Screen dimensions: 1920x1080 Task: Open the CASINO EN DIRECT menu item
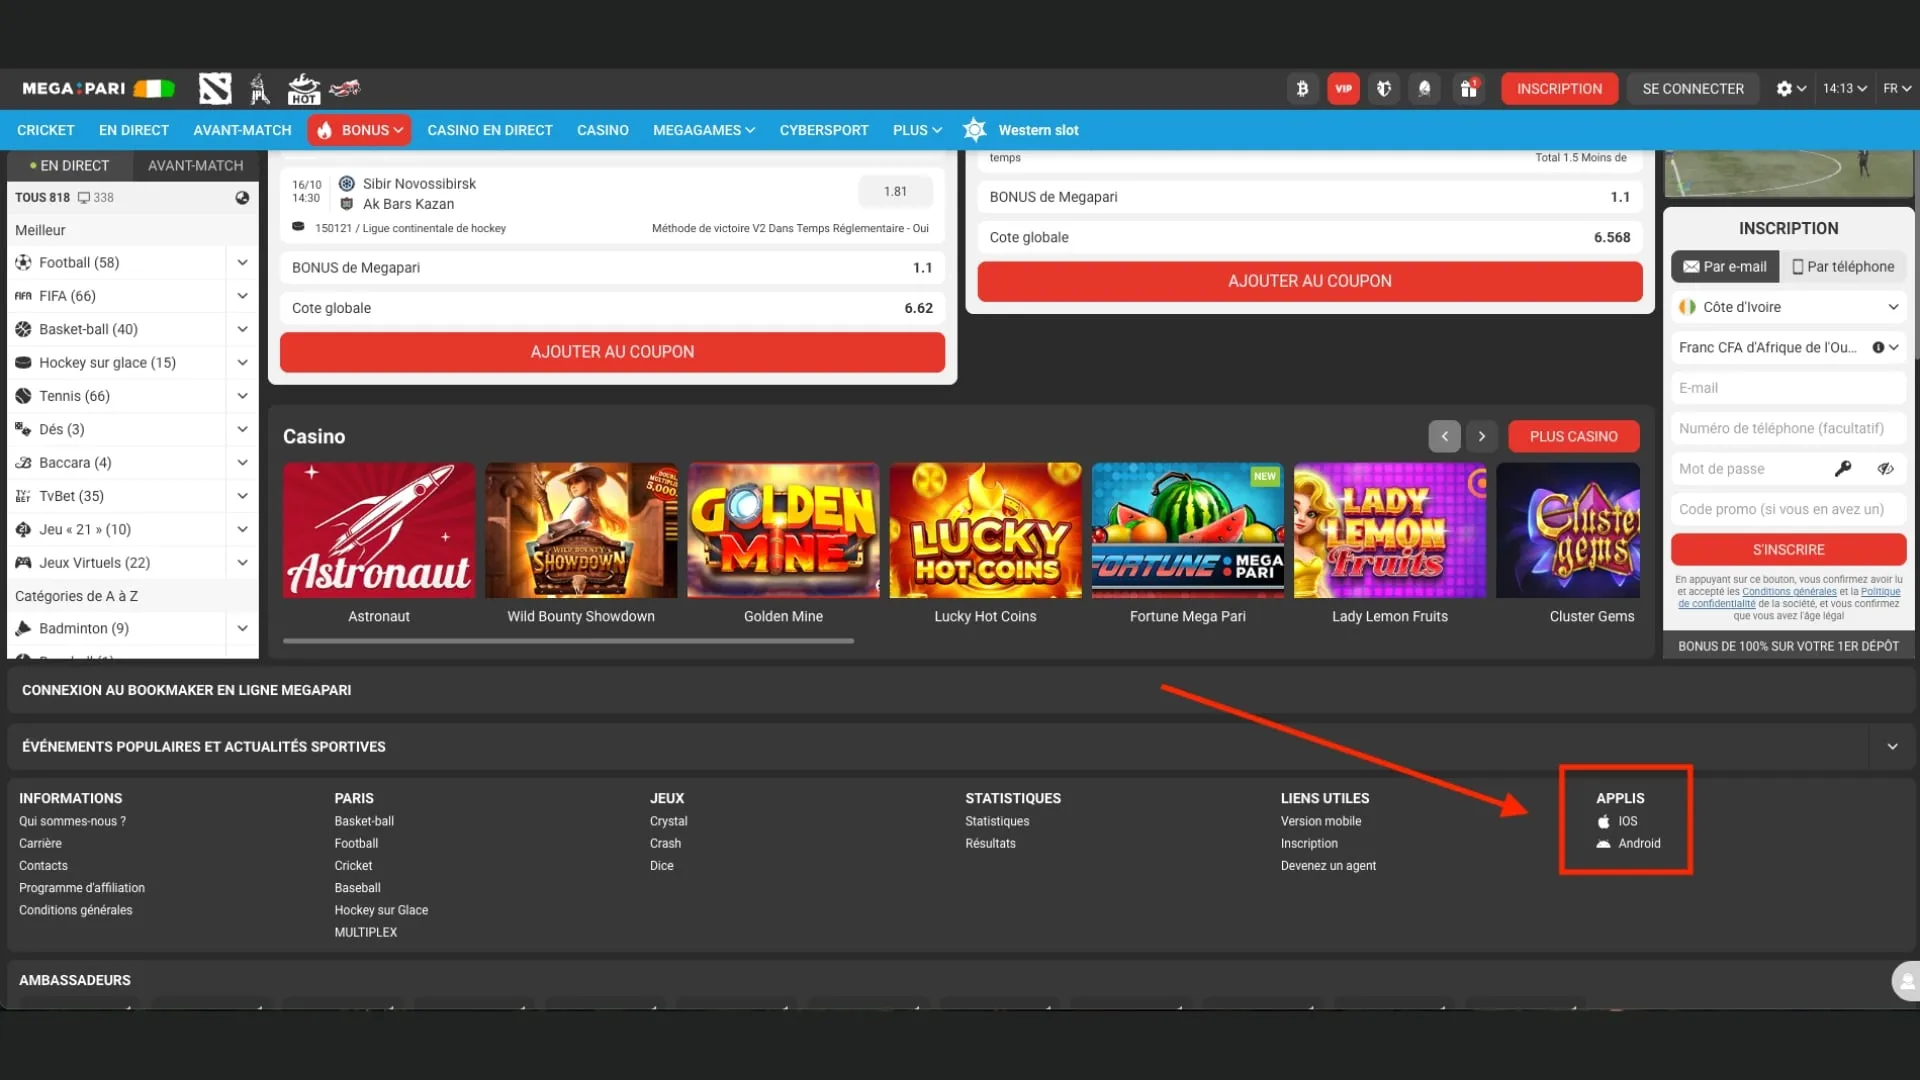(x=489, y=130)
